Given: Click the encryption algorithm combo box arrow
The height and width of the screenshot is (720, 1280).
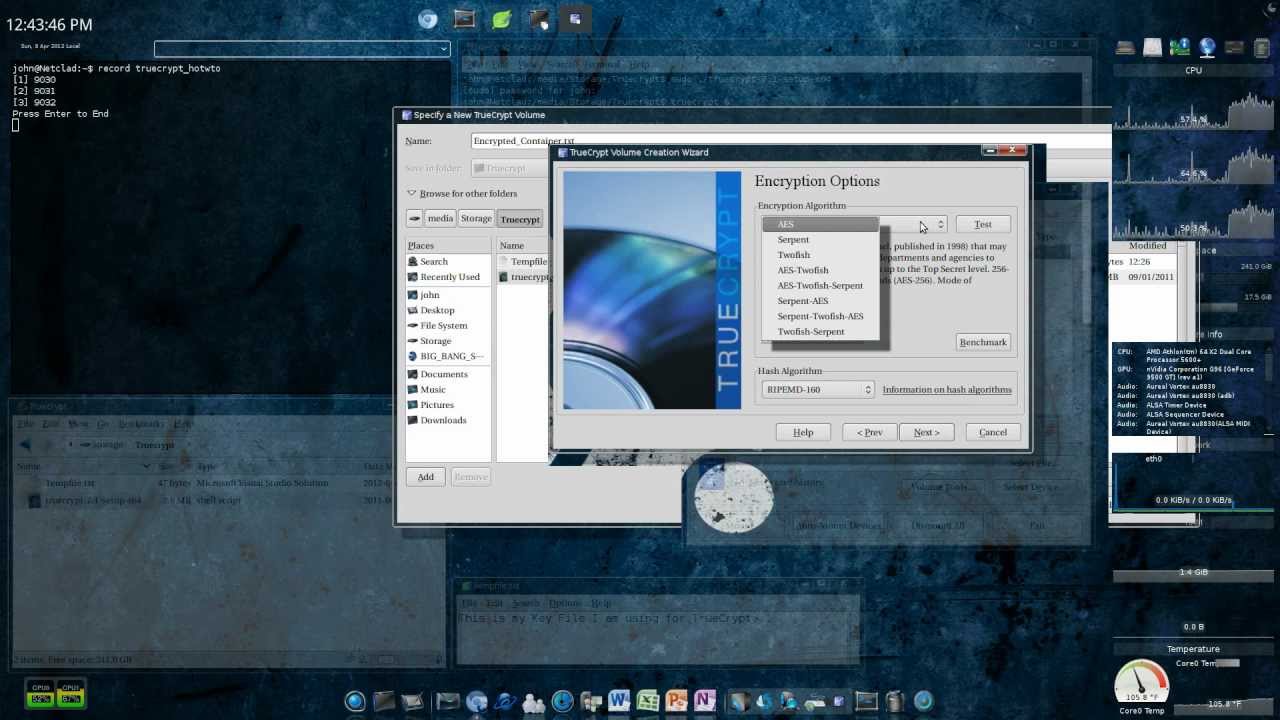Looking at the screenshot, I should click(940, 224).
